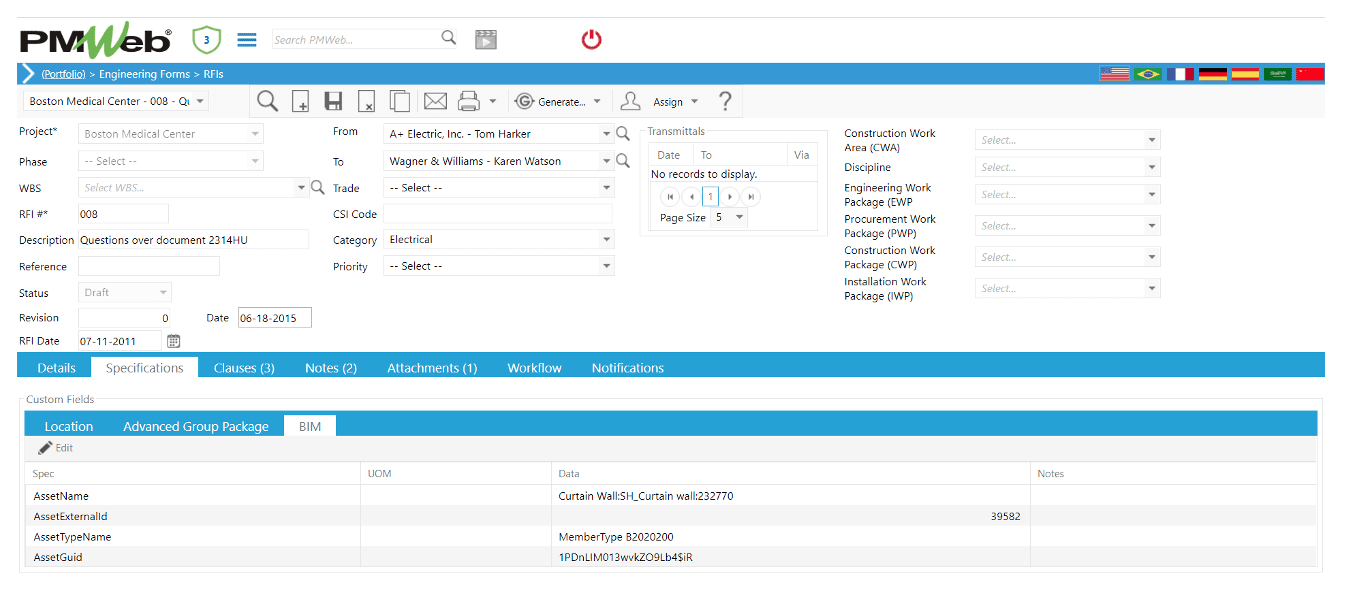Delete the record using the page-with-x icon
This screenshot has width=1356, height=609.
click(x=366, y=100)
